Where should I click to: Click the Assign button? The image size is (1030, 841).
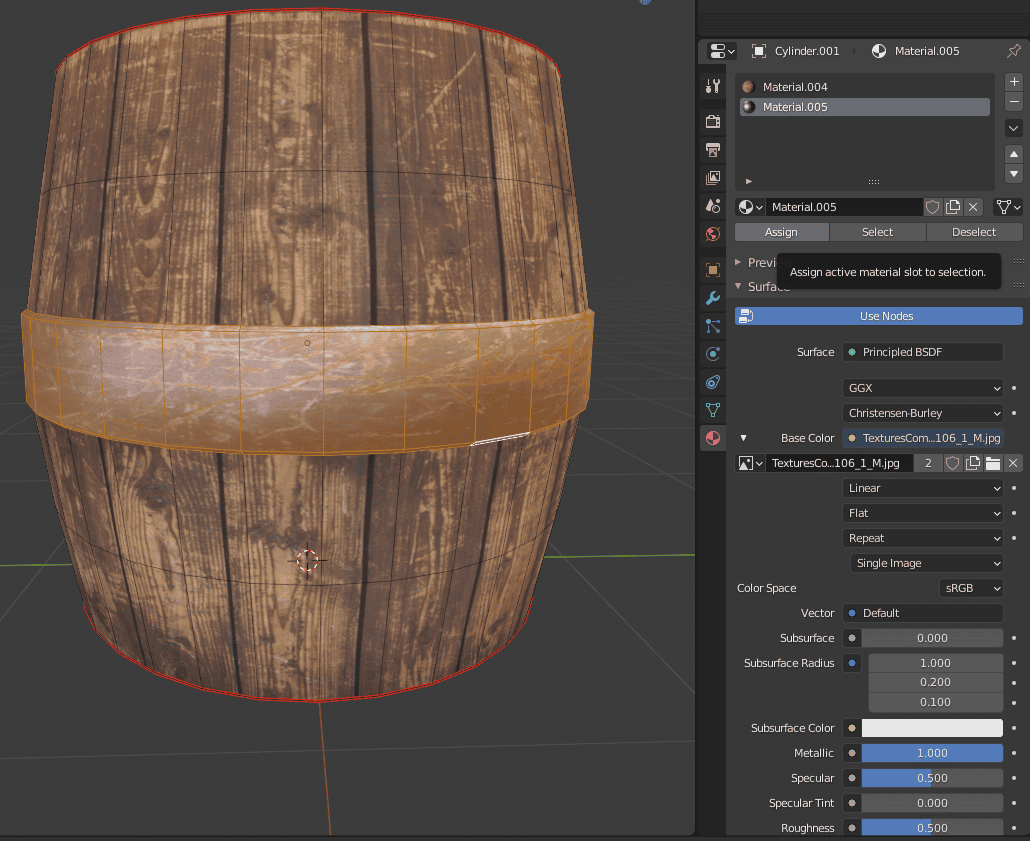pyautogui.click(x=781, y=232)
